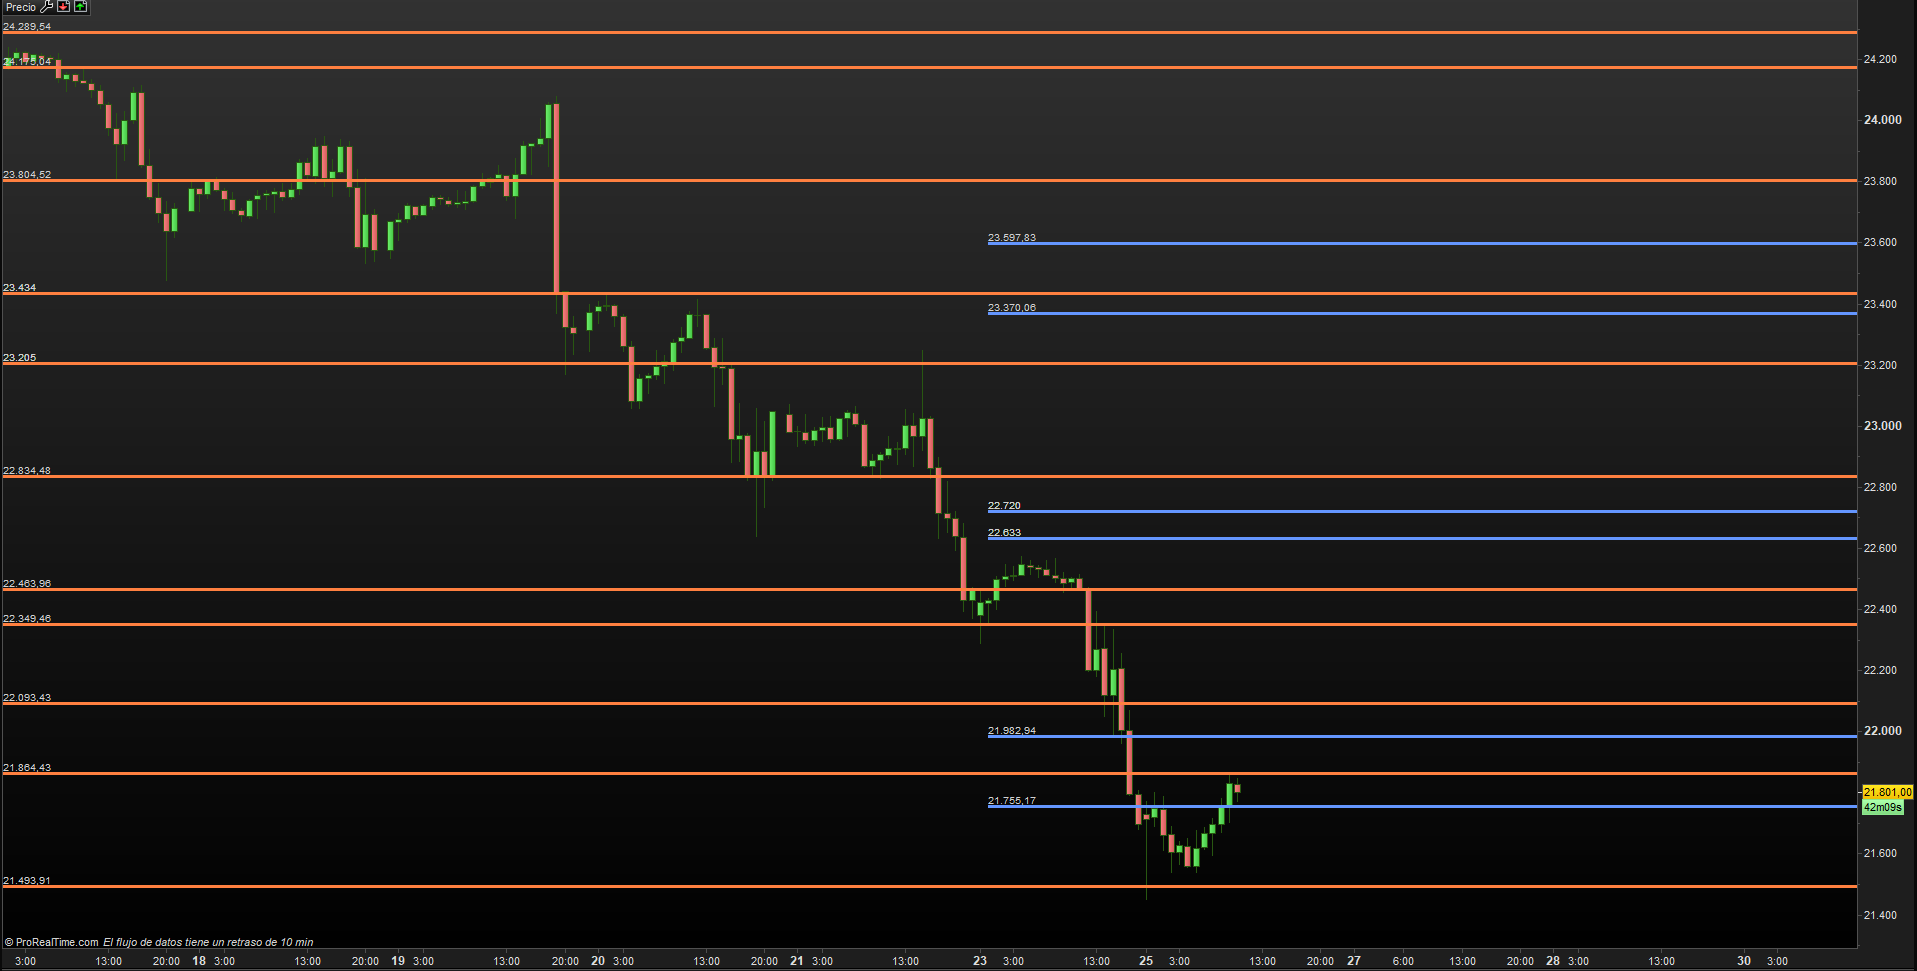Viewport: 1917px width, 971px height.
Task: Click the green 42m09s countdown tag
Action: click(x=1882, y=807)
